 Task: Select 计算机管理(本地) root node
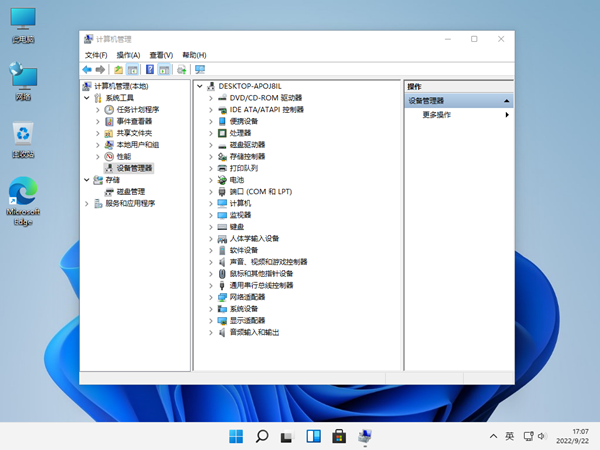point(121,86)
